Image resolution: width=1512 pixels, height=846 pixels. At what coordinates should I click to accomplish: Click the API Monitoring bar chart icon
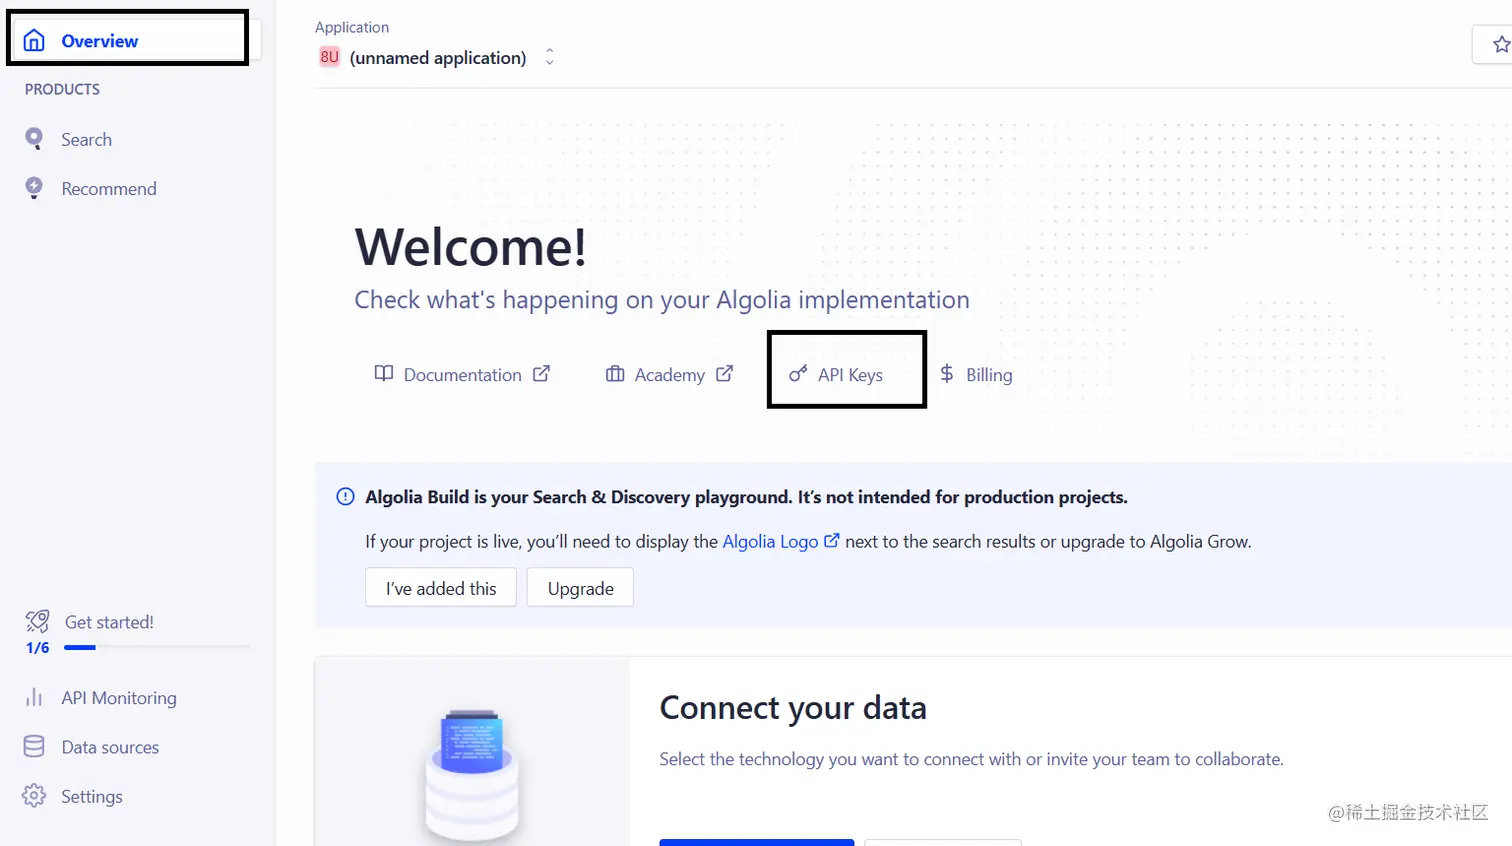point(34,697)
